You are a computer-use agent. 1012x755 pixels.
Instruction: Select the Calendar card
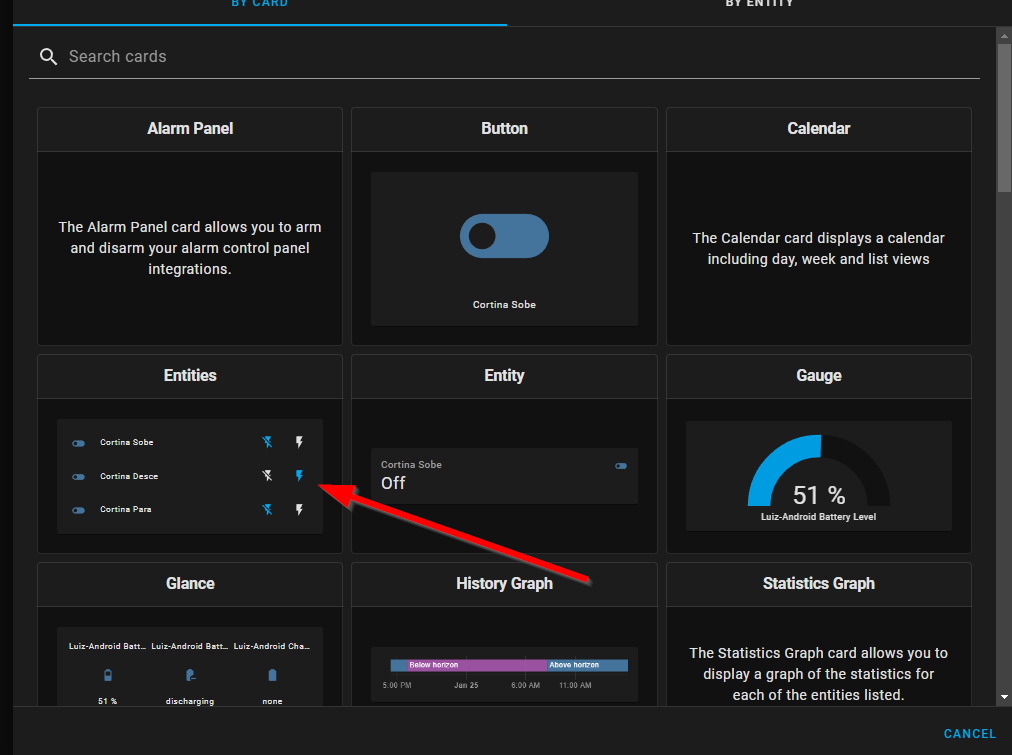pyautogui.click(x=818, y=226)
